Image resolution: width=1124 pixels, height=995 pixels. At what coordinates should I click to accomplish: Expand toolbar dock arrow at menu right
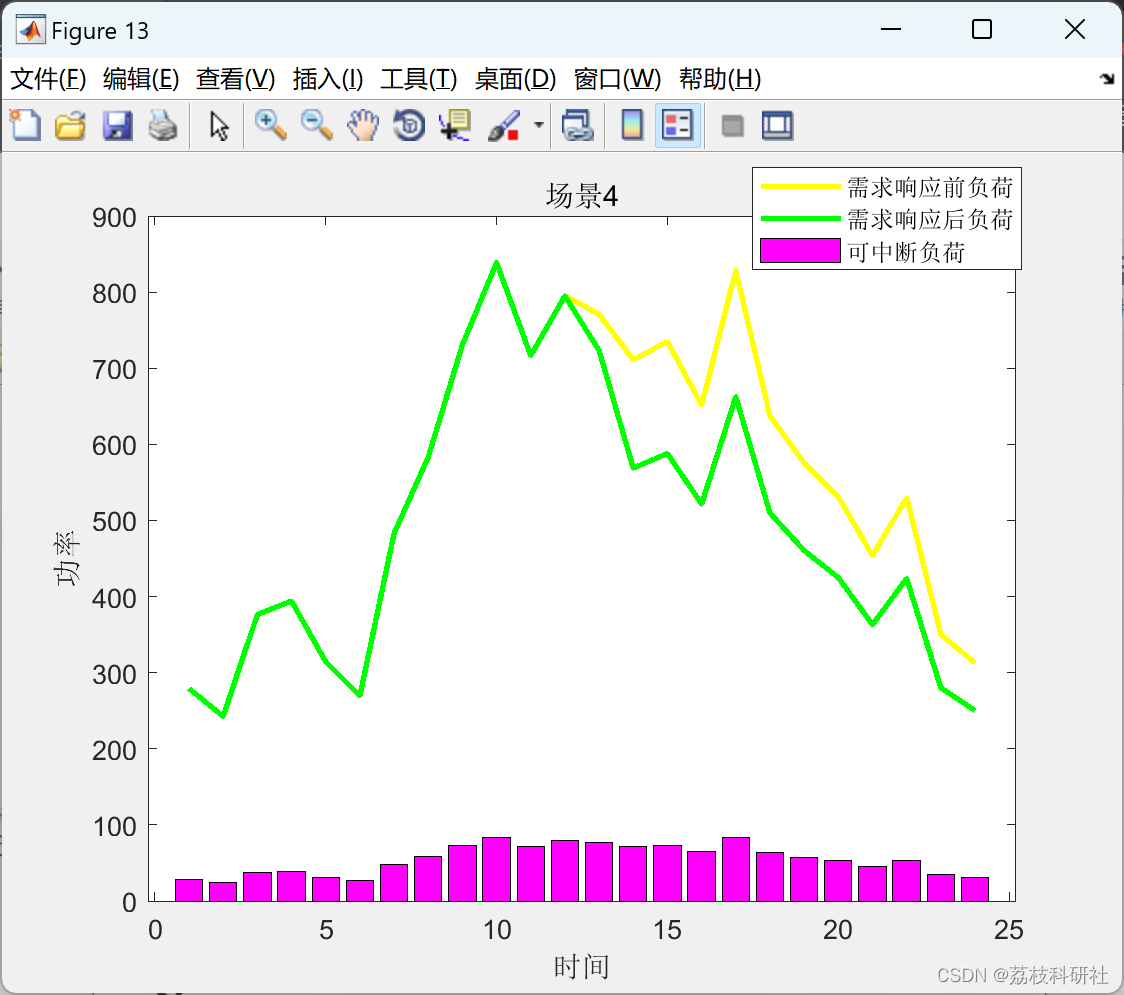coord(1108,79)
